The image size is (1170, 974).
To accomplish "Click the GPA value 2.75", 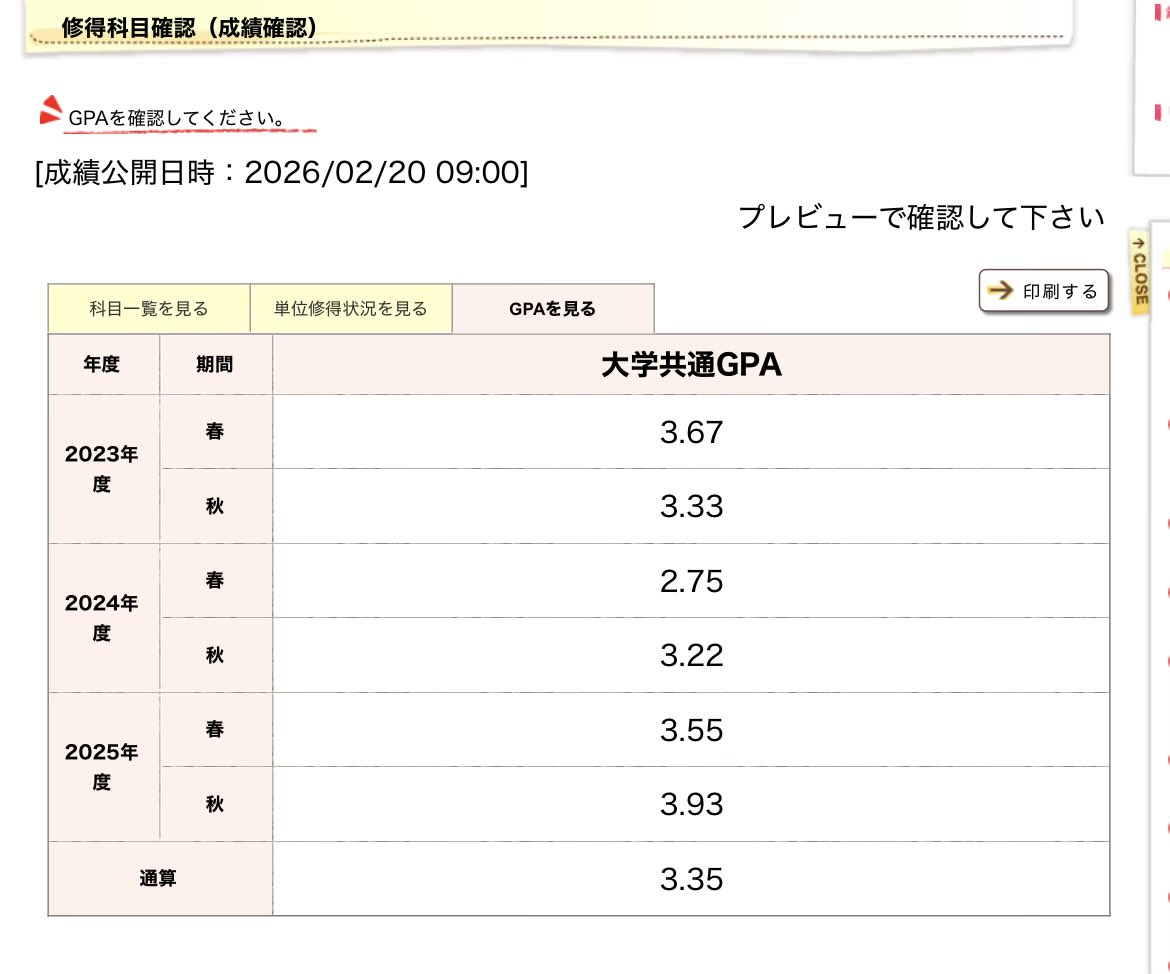I will 691,581.
